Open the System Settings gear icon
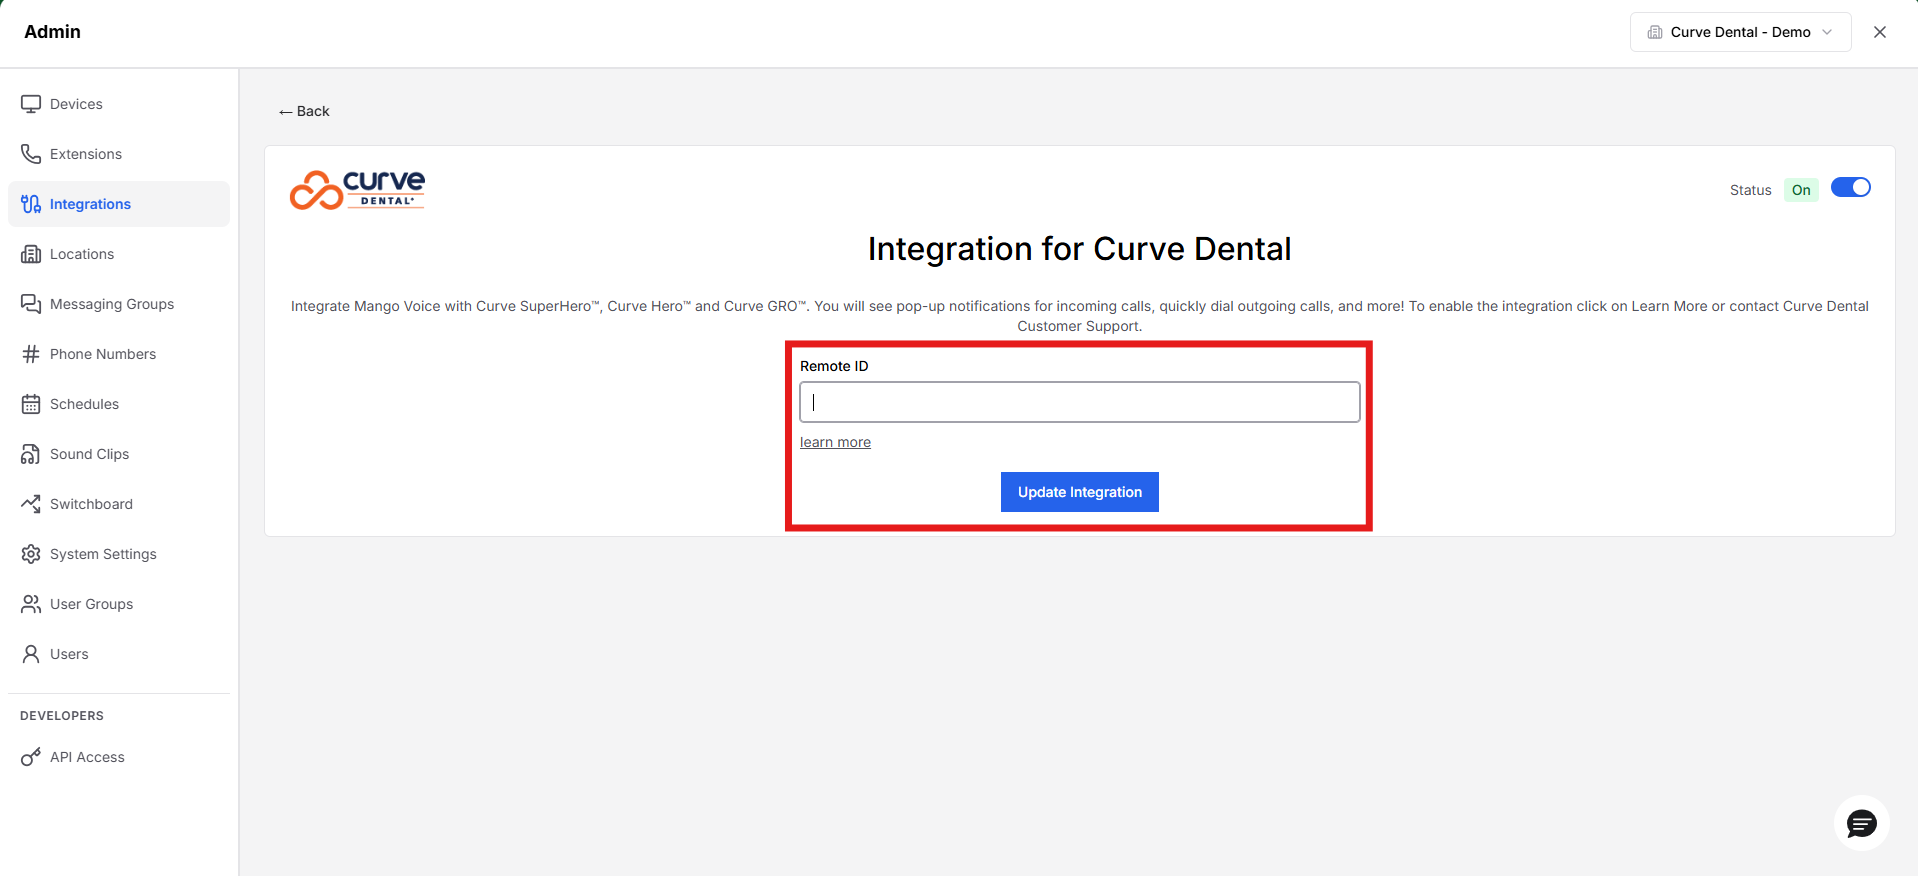This screenshot has height=876, width=1918. pyautogui.click(x=31, y=554)
